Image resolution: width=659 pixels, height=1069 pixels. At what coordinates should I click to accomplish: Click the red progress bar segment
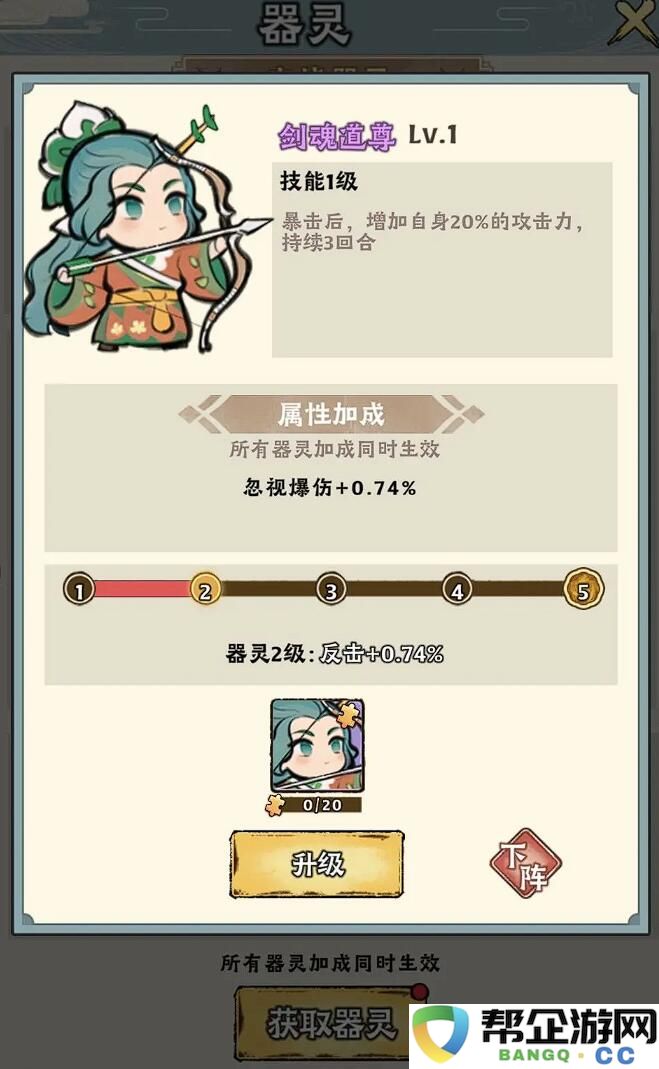[x=142, y=589]
